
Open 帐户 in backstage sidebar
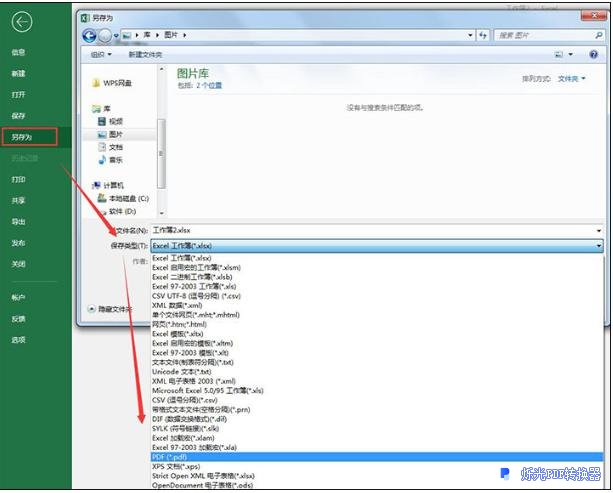[18, 298]
